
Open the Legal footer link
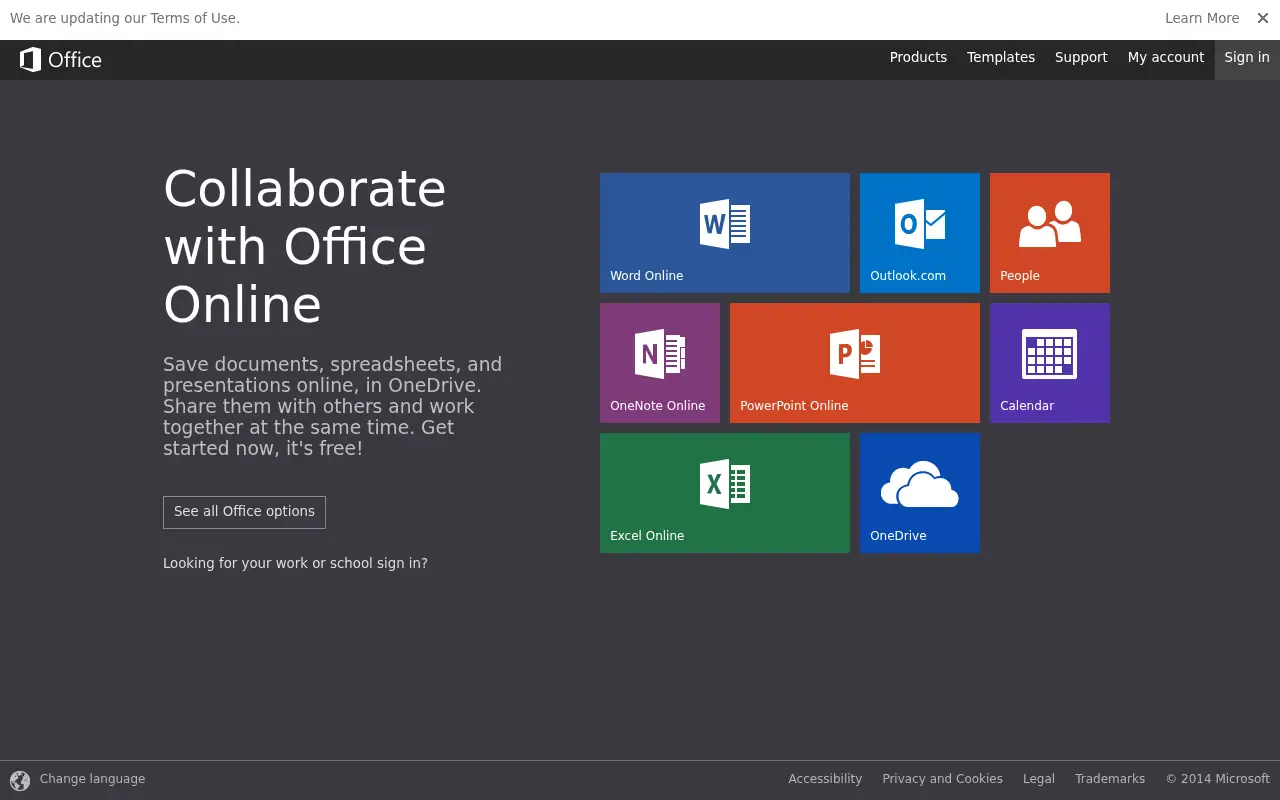[x=1039, y=779]
